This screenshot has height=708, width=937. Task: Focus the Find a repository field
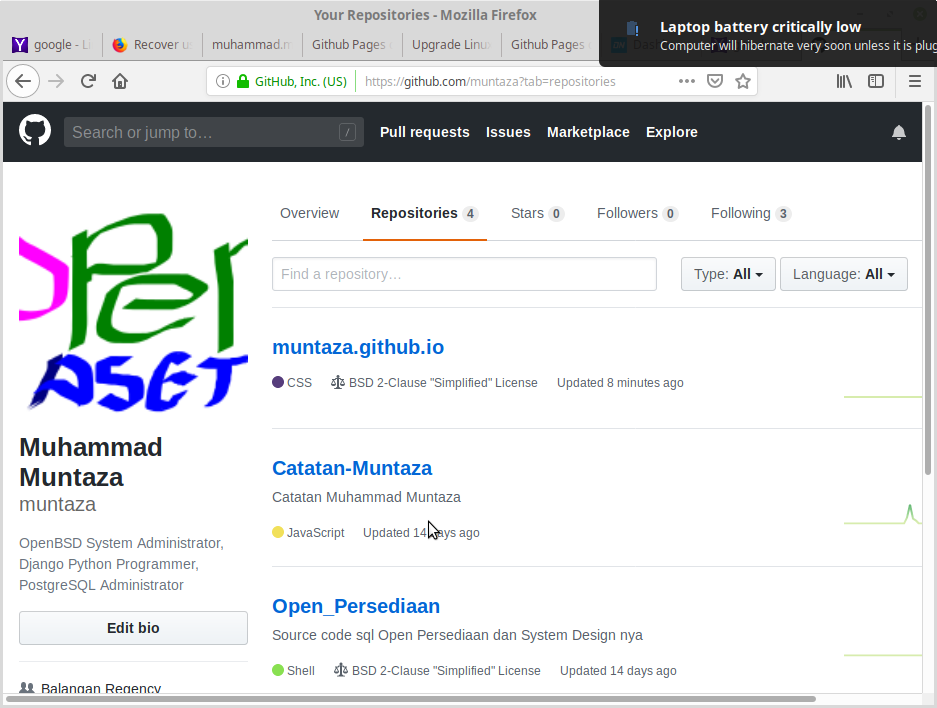(x=464, y=274)
